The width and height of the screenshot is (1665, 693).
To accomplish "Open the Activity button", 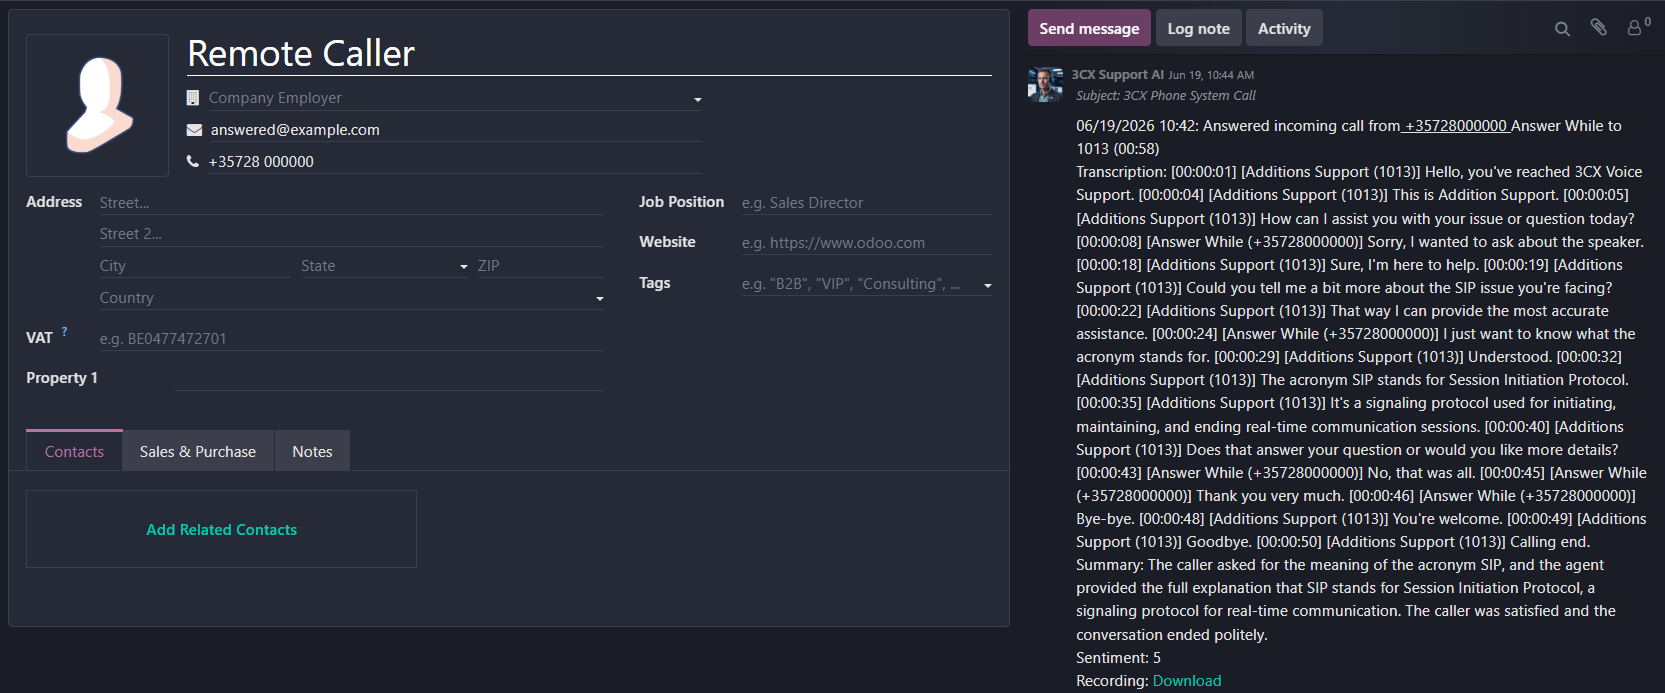I will pyautogui.click(x=1284, y=28).
